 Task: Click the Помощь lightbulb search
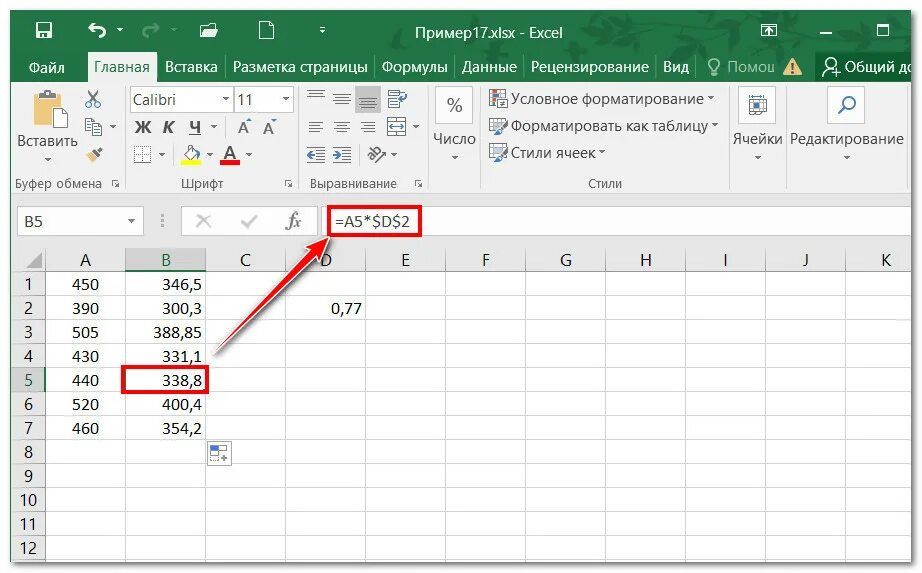(741, 67)
